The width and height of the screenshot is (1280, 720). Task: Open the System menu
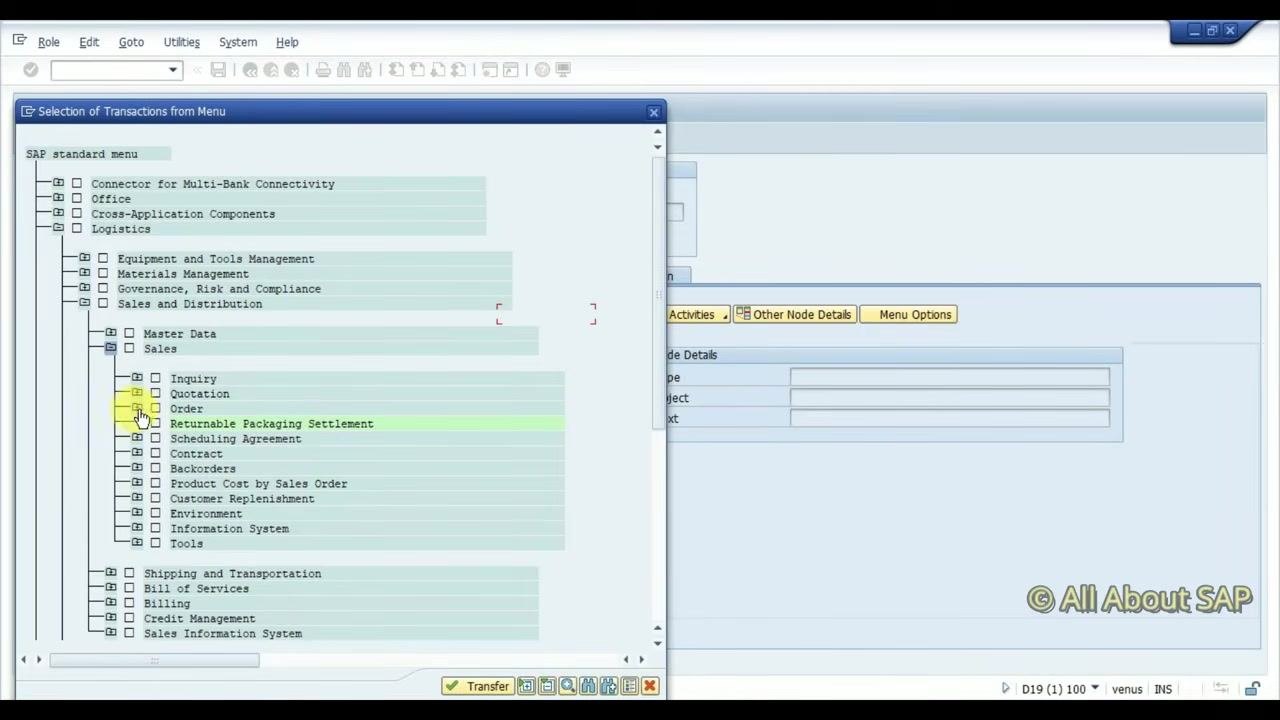[238, 42]
